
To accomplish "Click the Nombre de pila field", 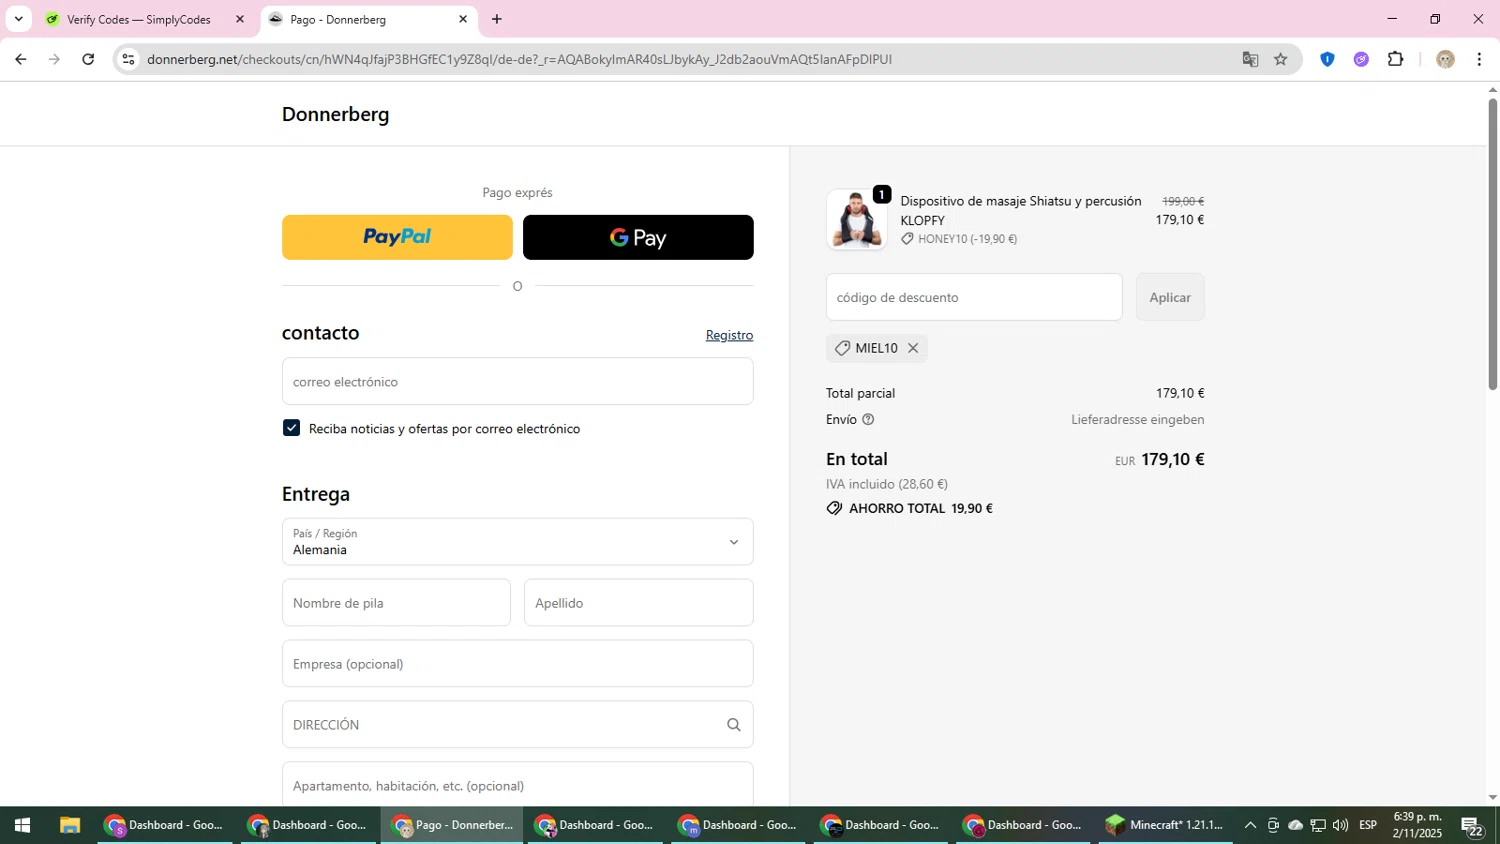I will (x=396, y=603).
